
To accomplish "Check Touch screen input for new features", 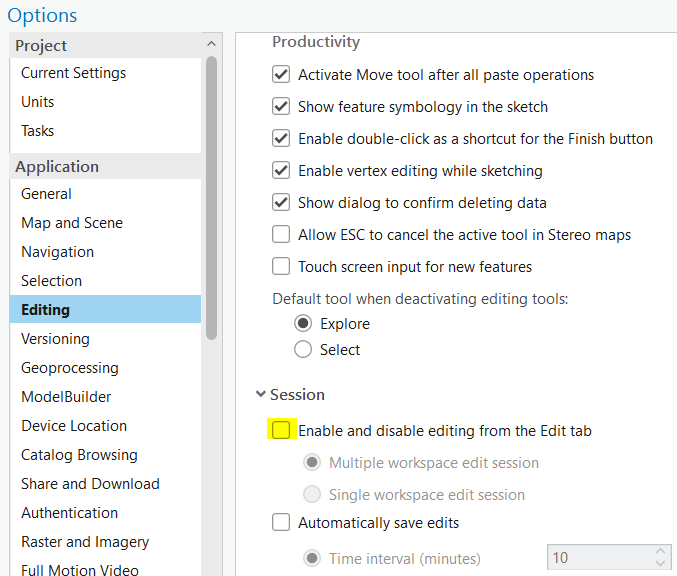I will [281, 267].
